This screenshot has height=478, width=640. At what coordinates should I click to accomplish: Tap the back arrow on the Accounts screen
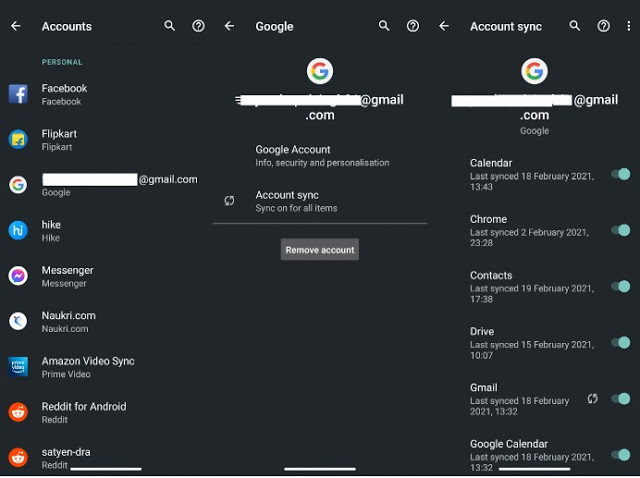[16, 26]
